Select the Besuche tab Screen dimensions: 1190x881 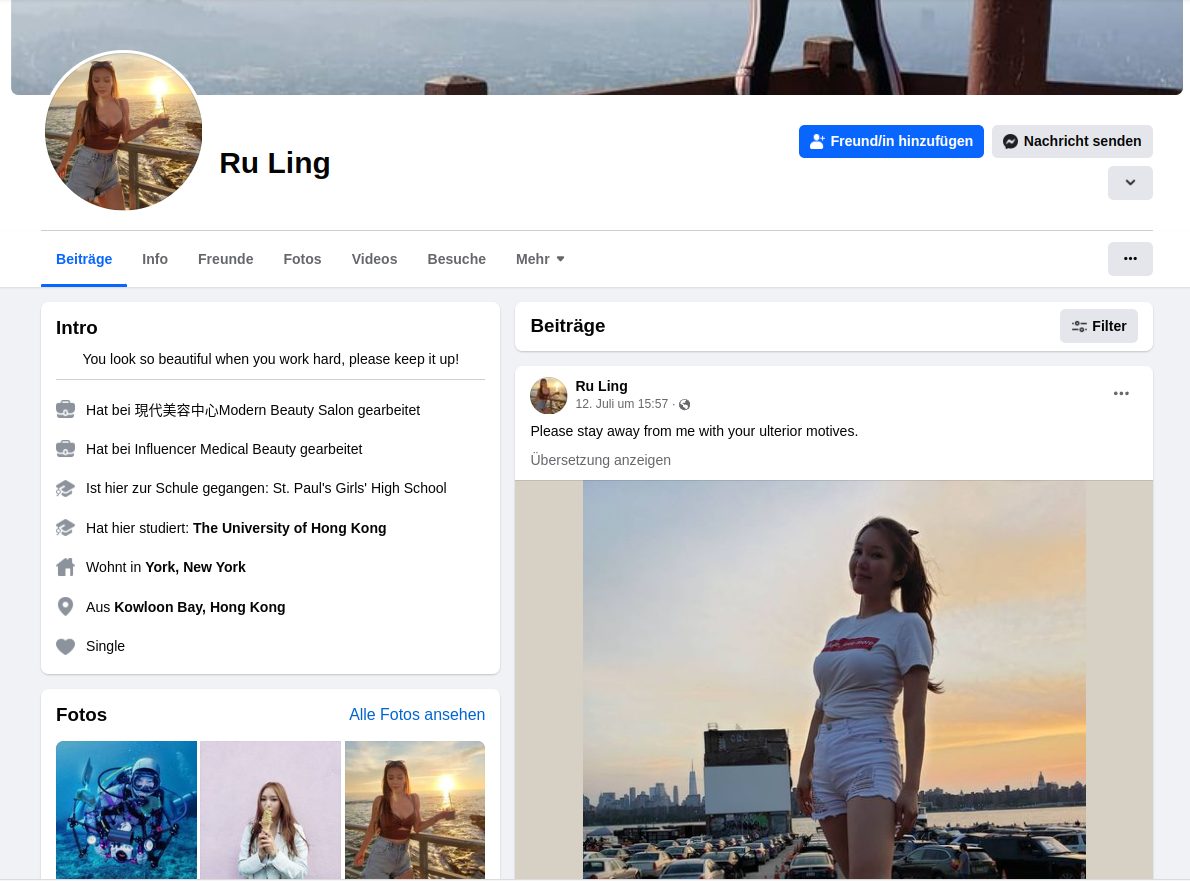click(456, 260)
